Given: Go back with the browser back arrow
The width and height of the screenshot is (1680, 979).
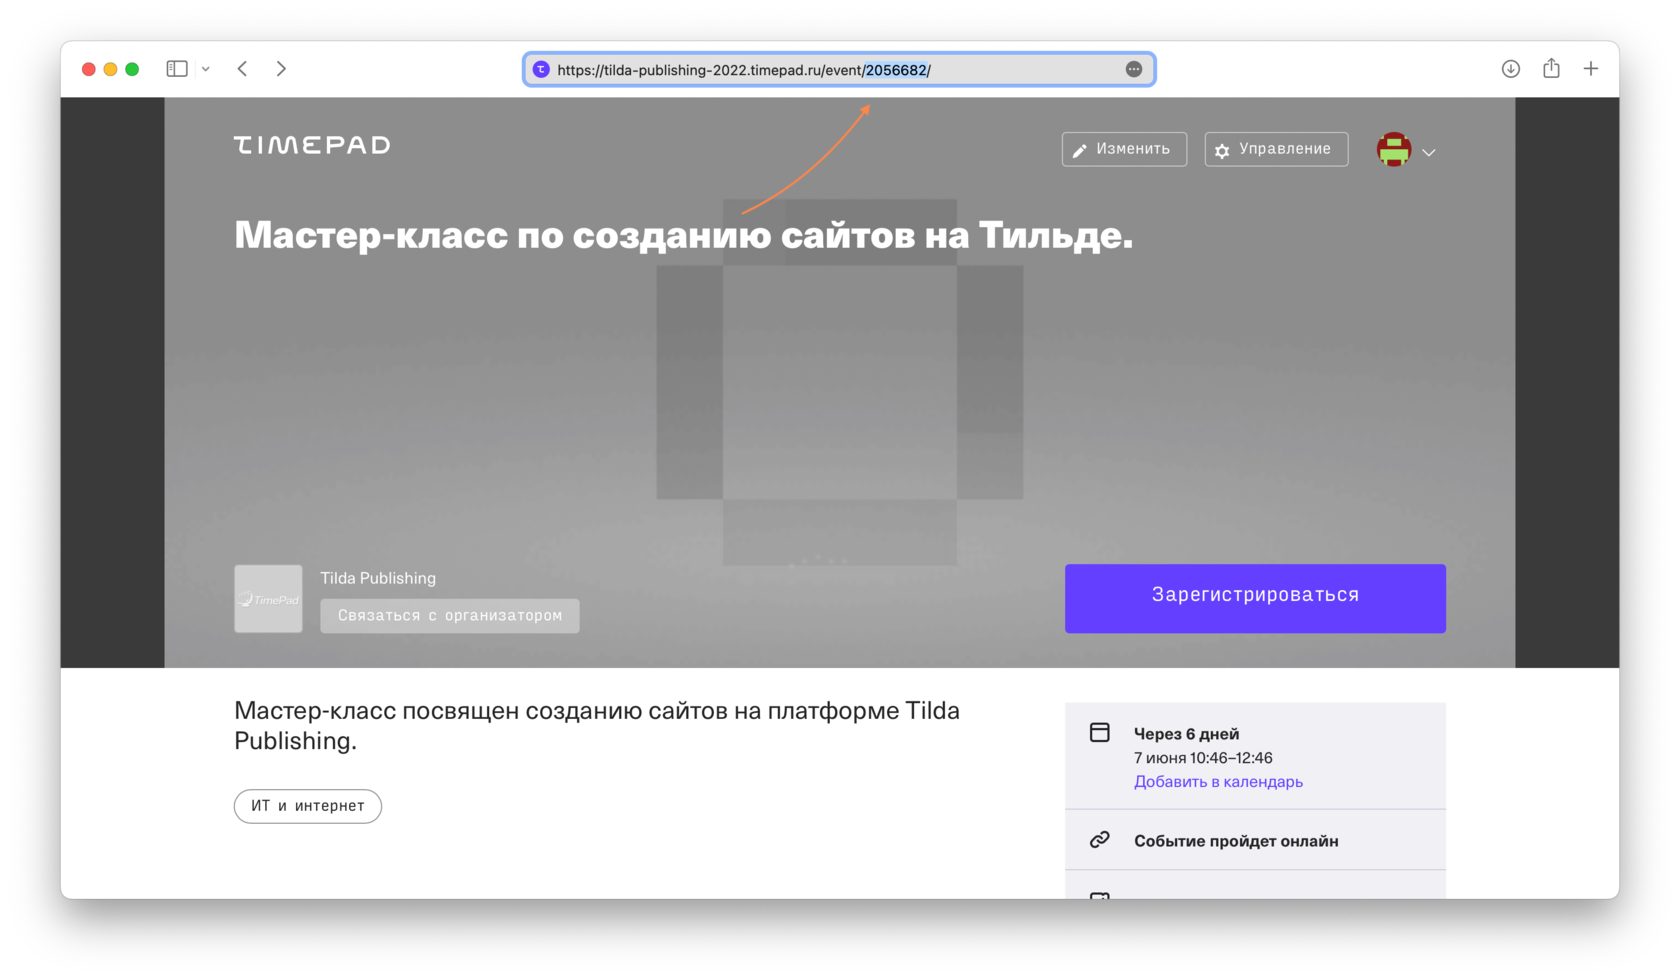Looking at the screenshot, I should point(242,69).
